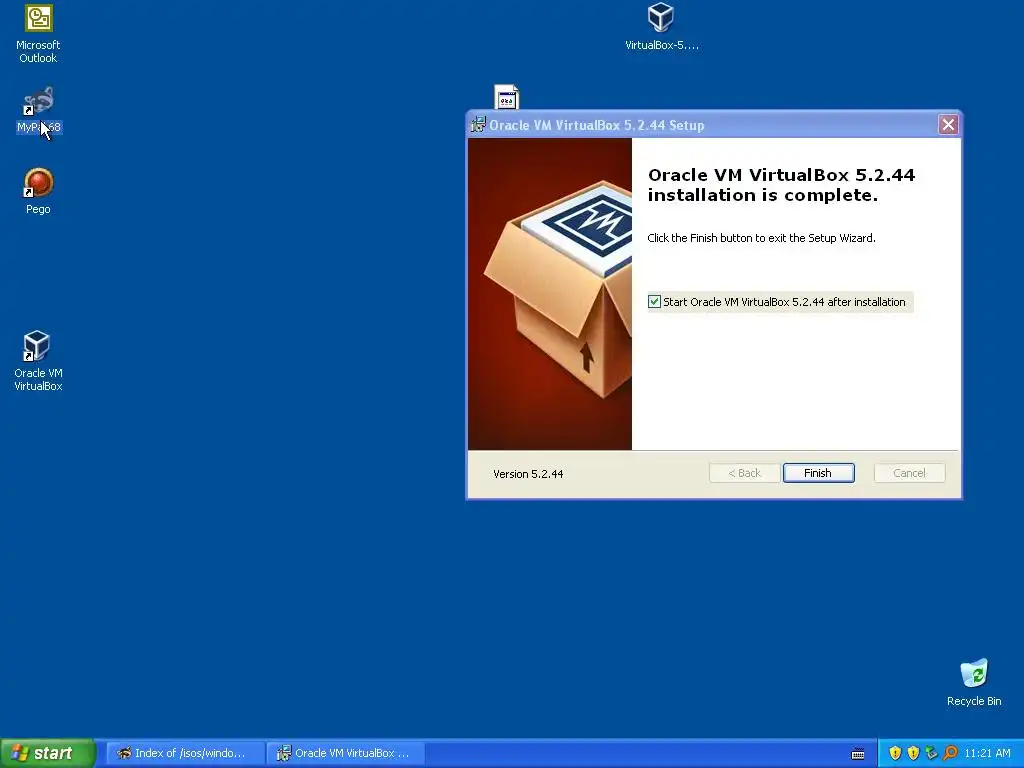Click the yellow shield beside the green tray icon
This screenshot has width=1024, height=768.
click(x=914, y=753)
